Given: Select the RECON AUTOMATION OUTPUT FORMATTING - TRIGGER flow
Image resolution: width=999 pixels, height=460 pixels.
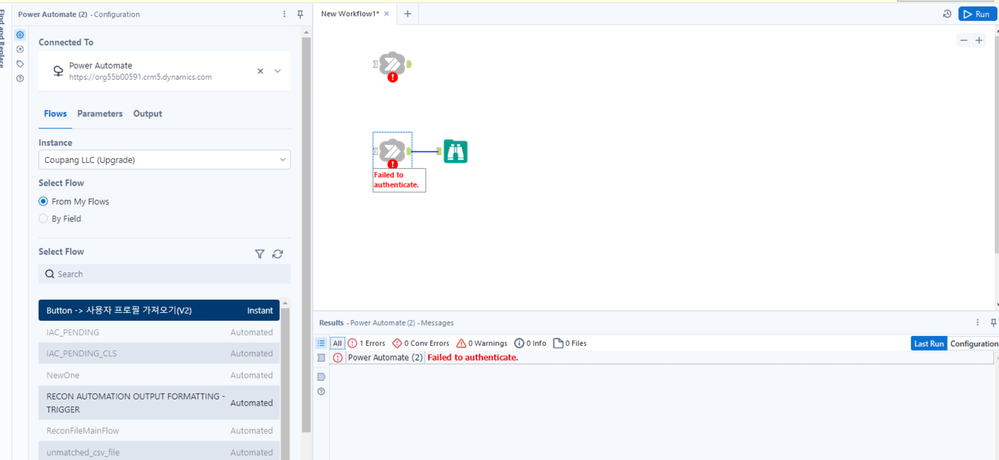Looking at the screenshot, I should coord(159,403).
